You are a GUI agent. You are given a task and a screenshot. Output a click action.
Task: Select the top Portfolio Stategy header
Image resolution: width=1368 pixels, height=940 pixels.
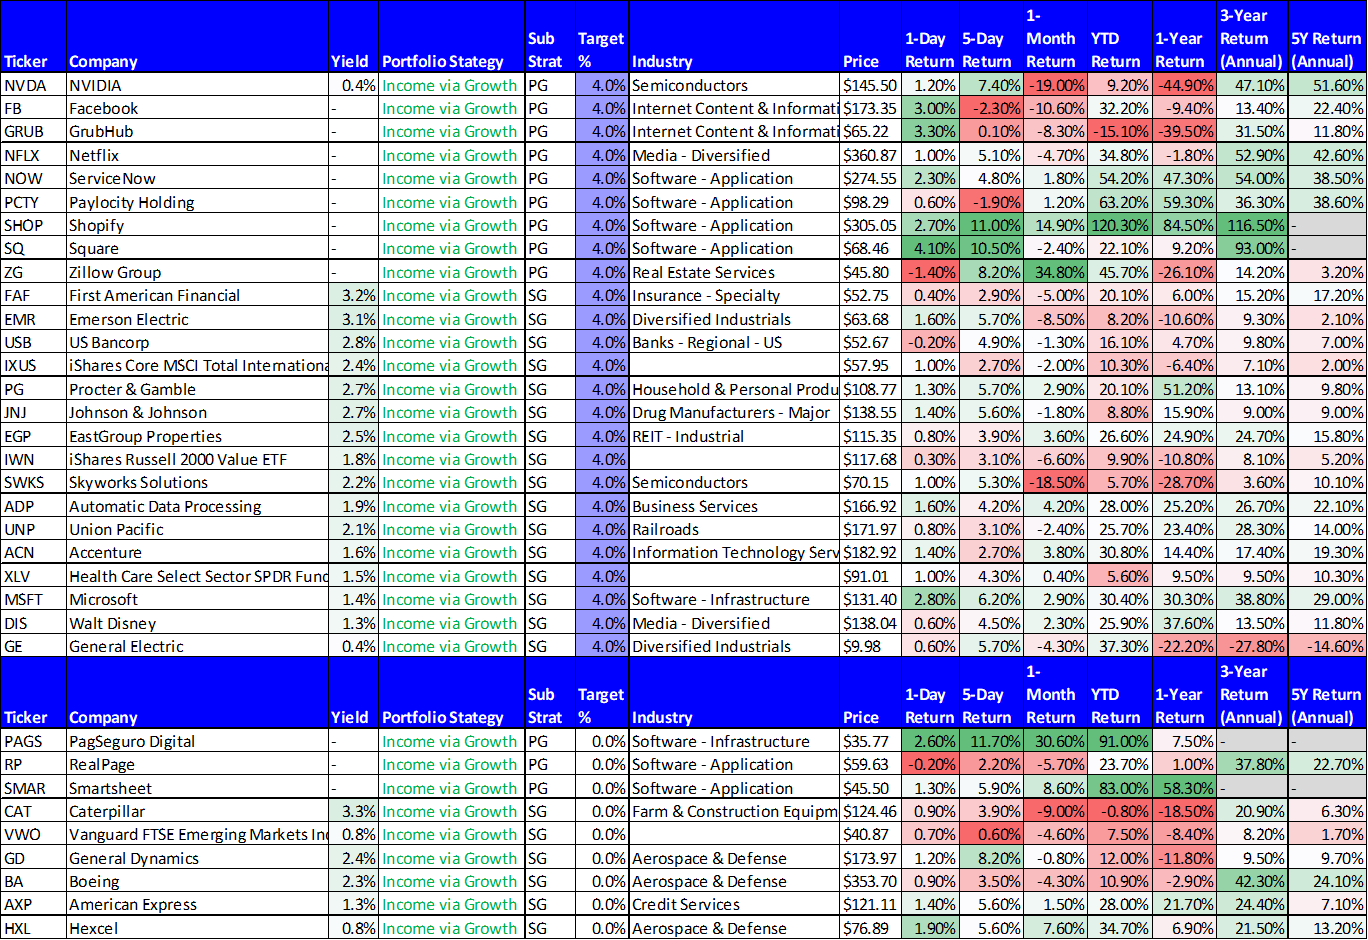[452, 37]
